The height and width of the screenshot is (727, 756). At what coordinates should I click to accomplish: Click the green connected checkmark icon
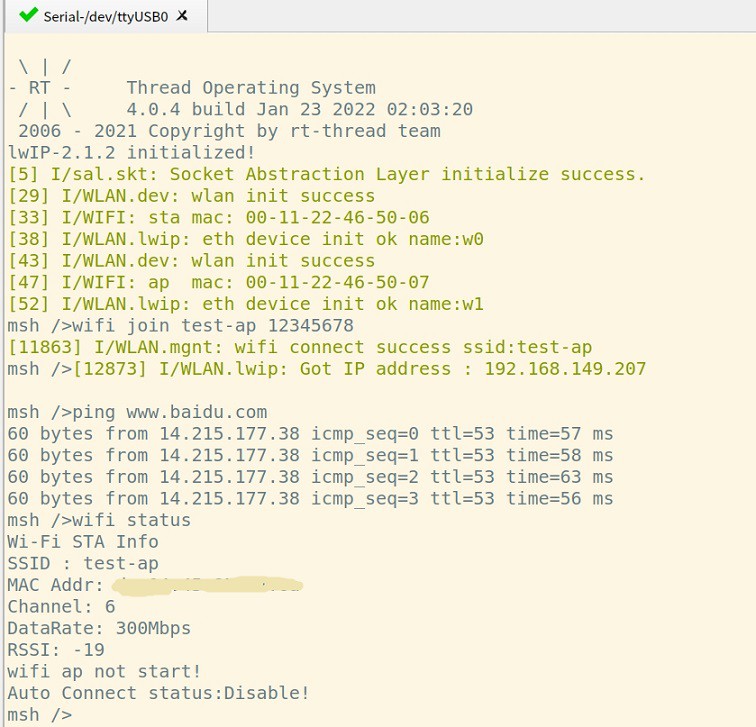[28, 16]
